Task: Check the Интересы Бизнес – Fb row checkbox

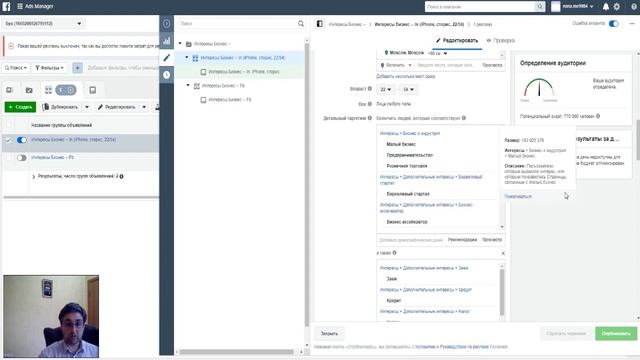Action: pyautogui.click(x=9, y=158)
